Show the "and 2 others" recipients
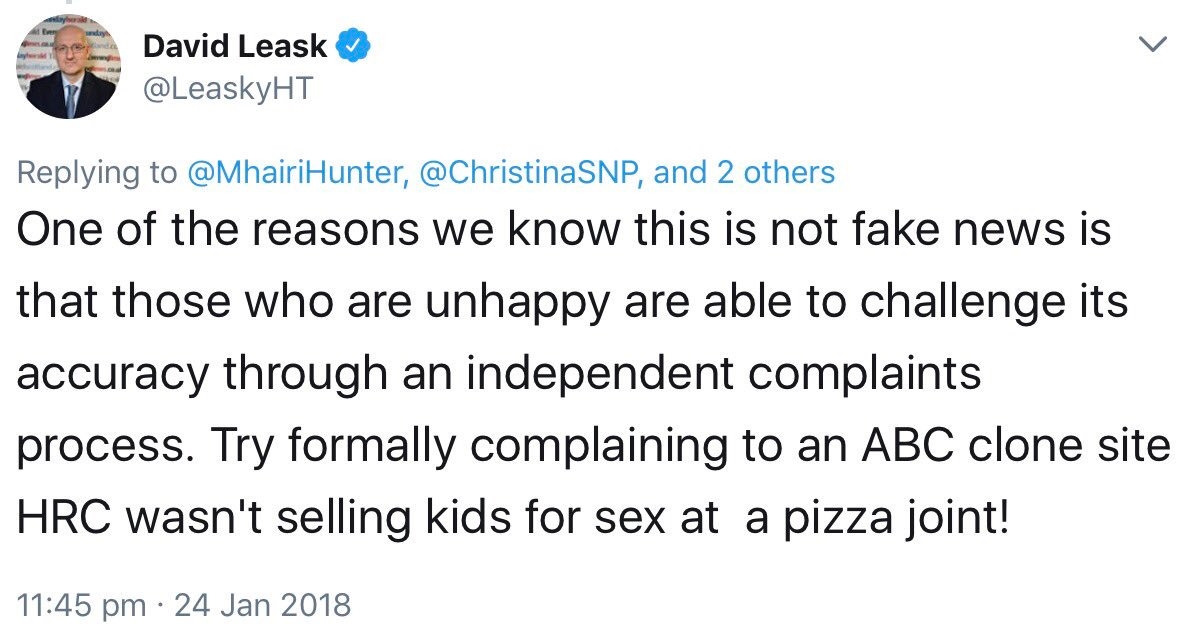 744,173
